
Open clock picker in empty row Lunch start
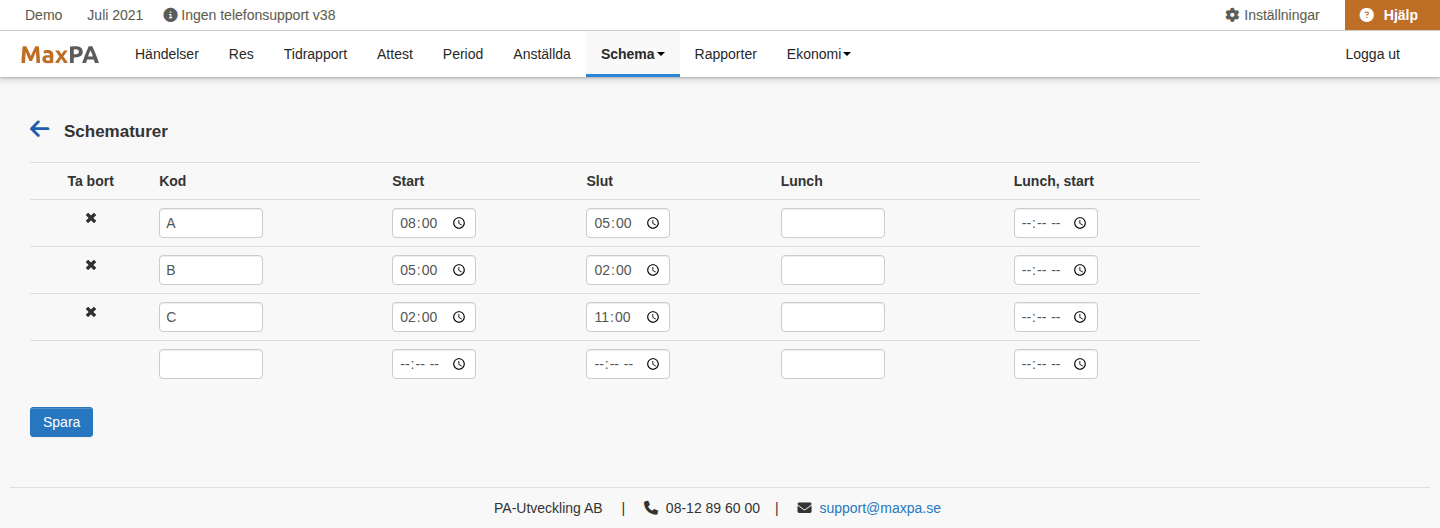(x=1080, y=364)
